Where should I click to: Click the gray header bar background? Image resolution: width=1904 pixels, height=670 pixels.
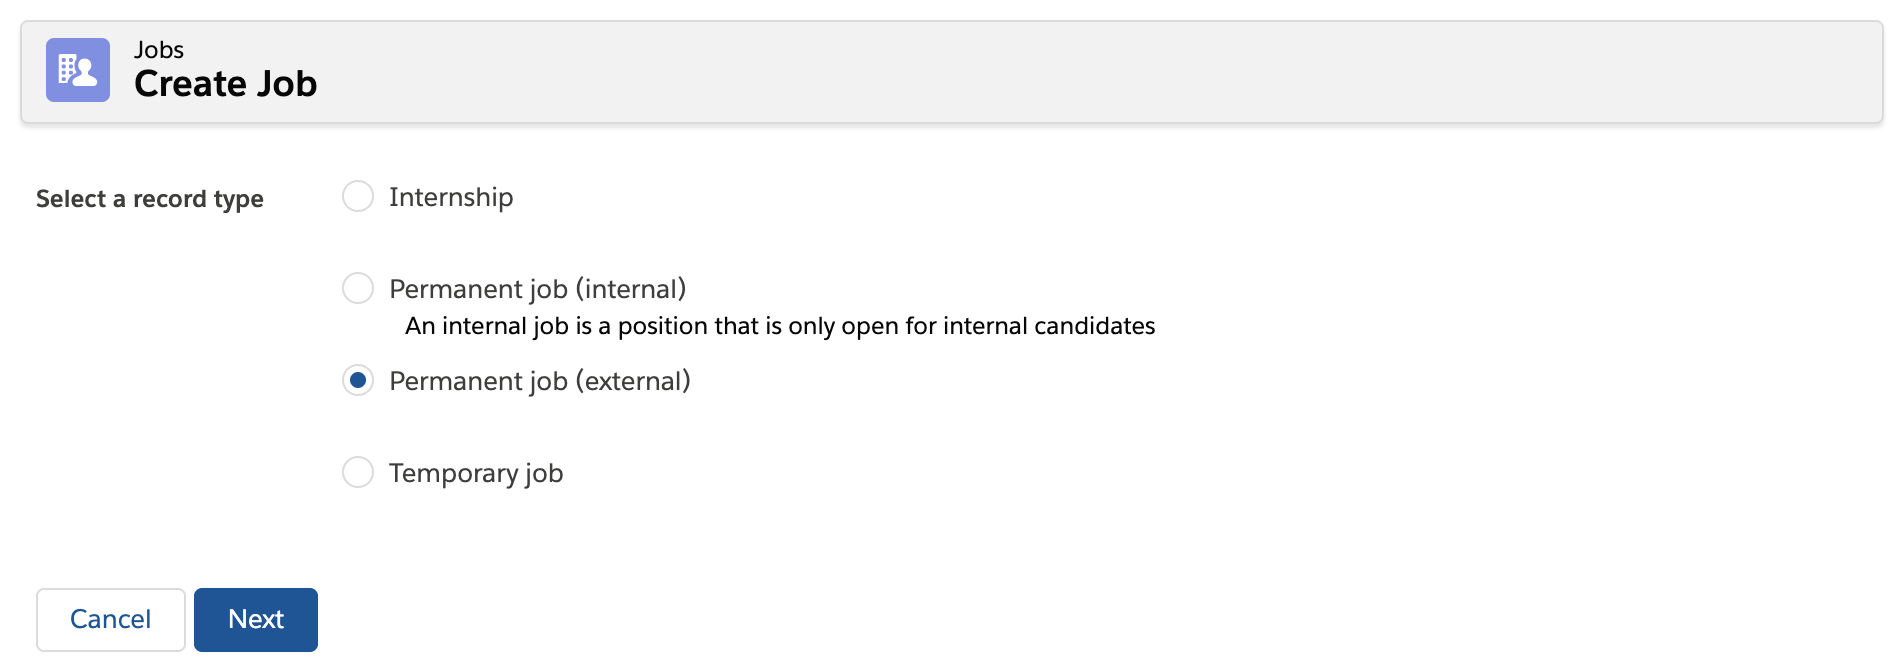click(1100, 72)
